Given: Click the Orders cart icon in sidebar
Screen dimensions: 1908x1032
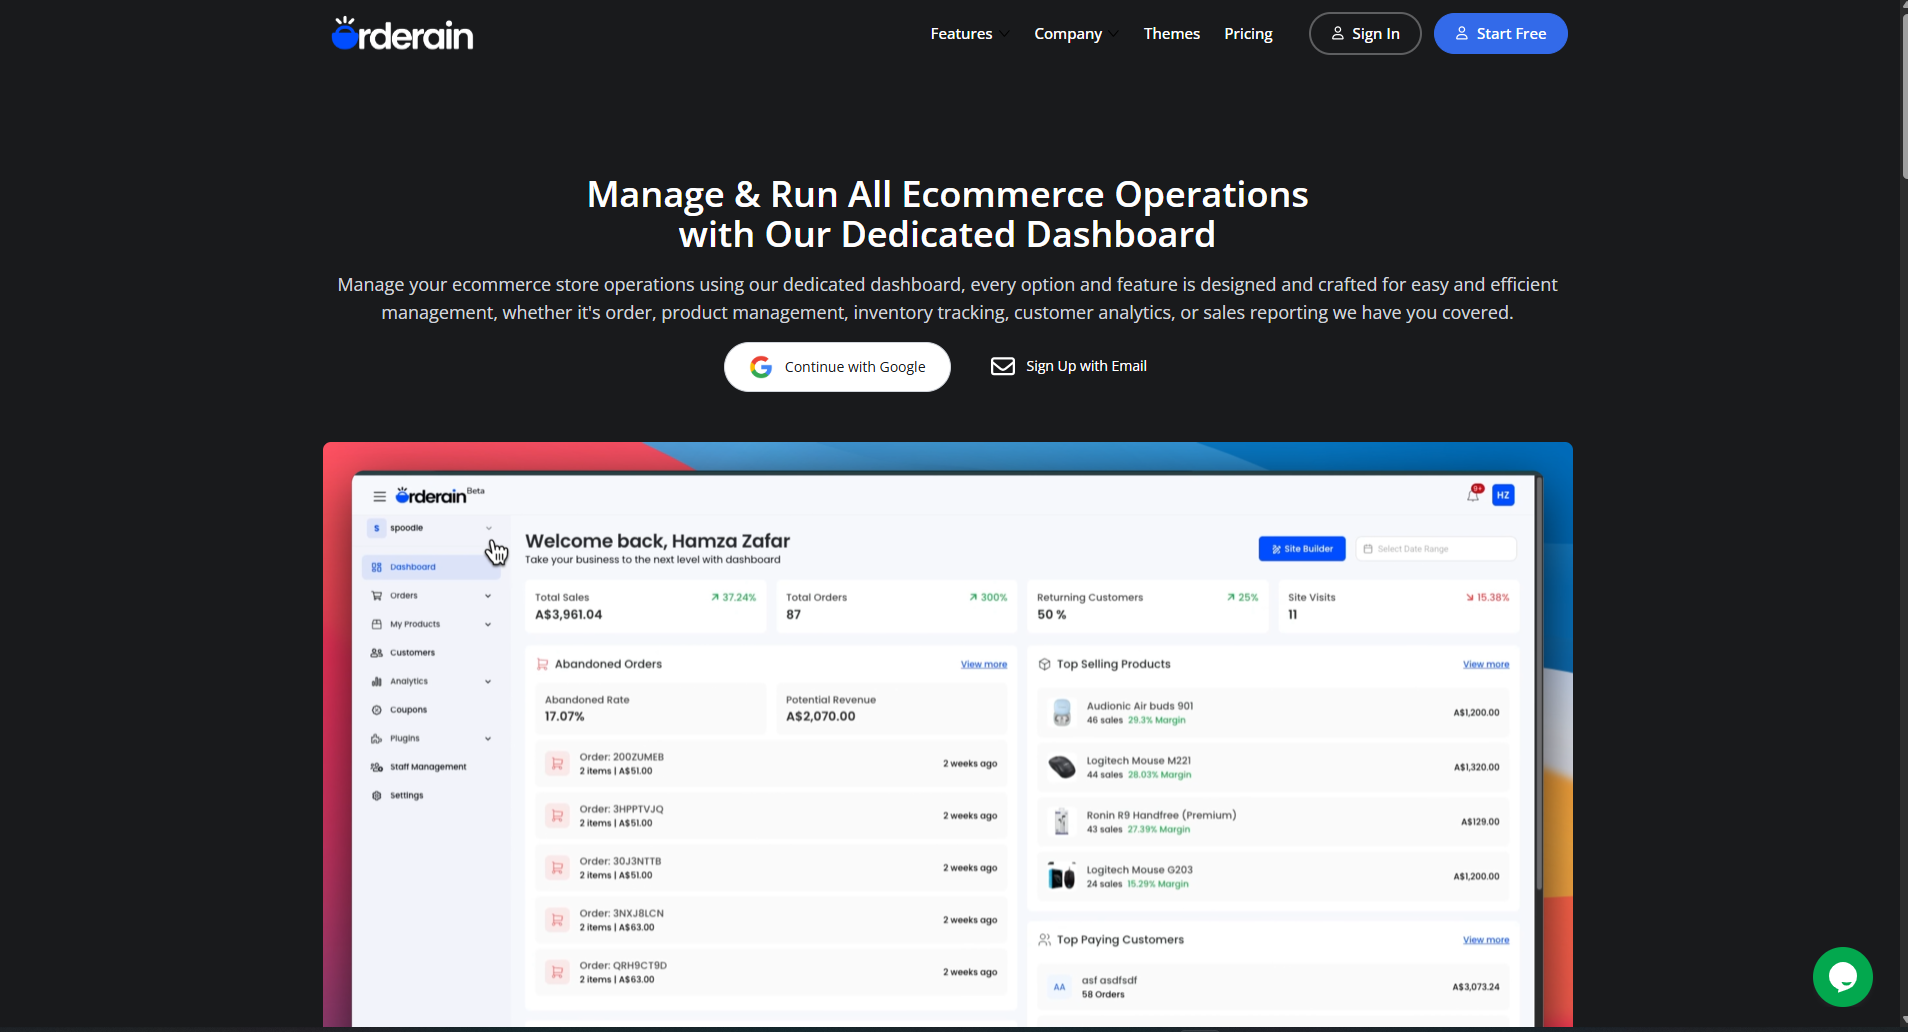Looking at the screenshot, I should point(377,596).
